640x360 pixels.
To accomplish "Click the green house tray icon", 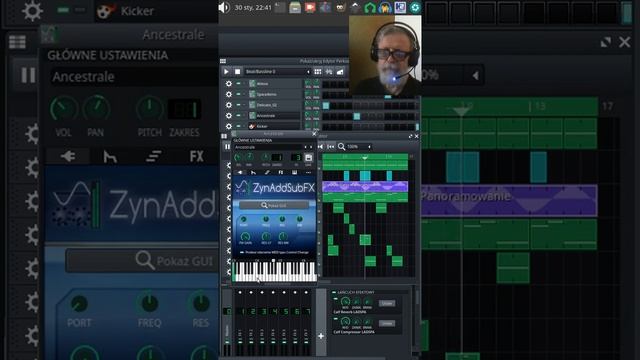I will tap(370, 7).
